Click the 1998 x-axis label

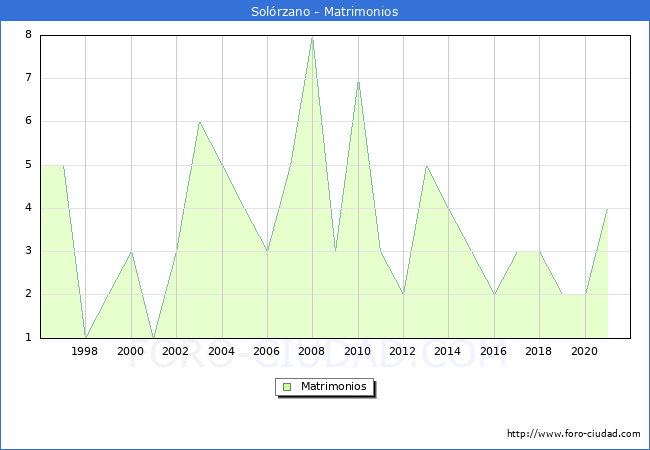[x=85, y=351]
